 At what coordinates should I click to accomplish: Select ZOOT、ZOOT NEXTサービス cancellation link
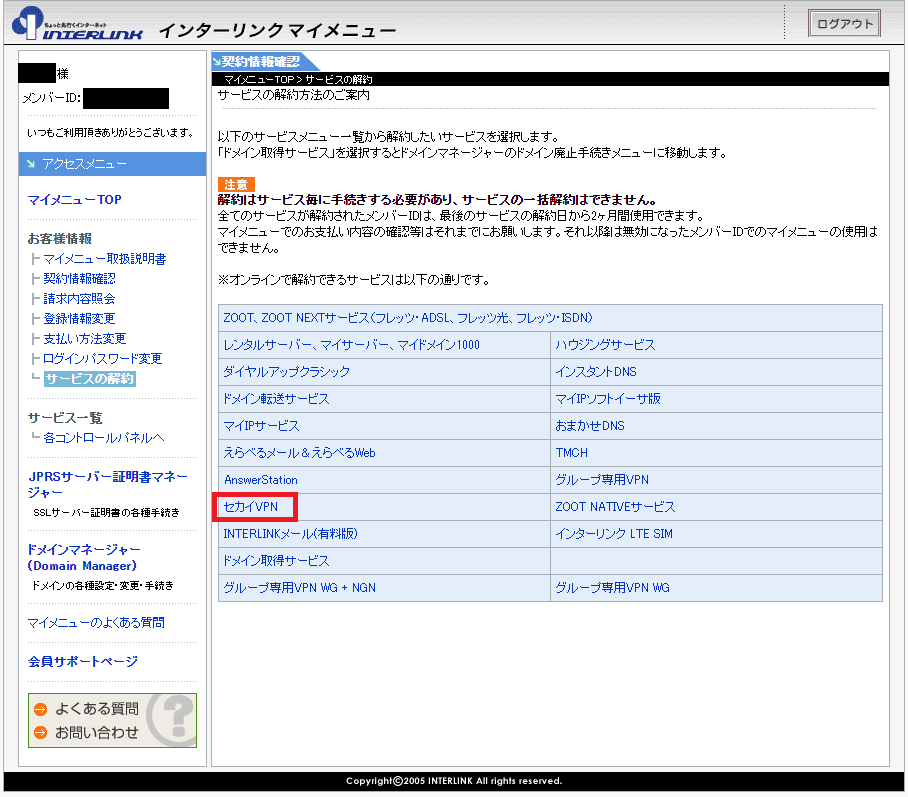(408, 318)
